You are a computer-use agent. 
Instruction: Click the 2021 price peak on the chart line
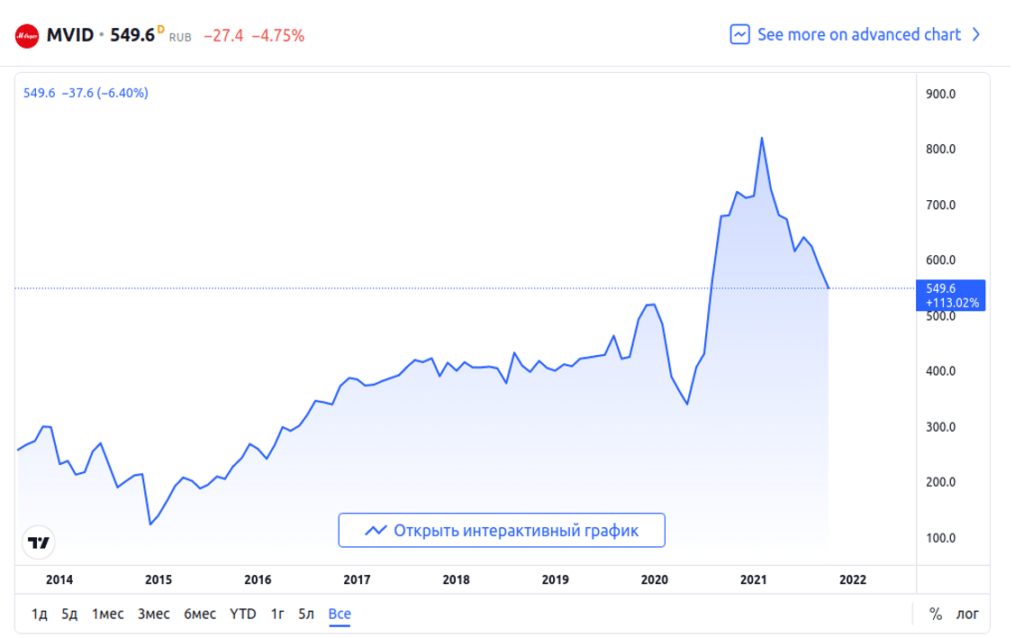coord(762,138)
